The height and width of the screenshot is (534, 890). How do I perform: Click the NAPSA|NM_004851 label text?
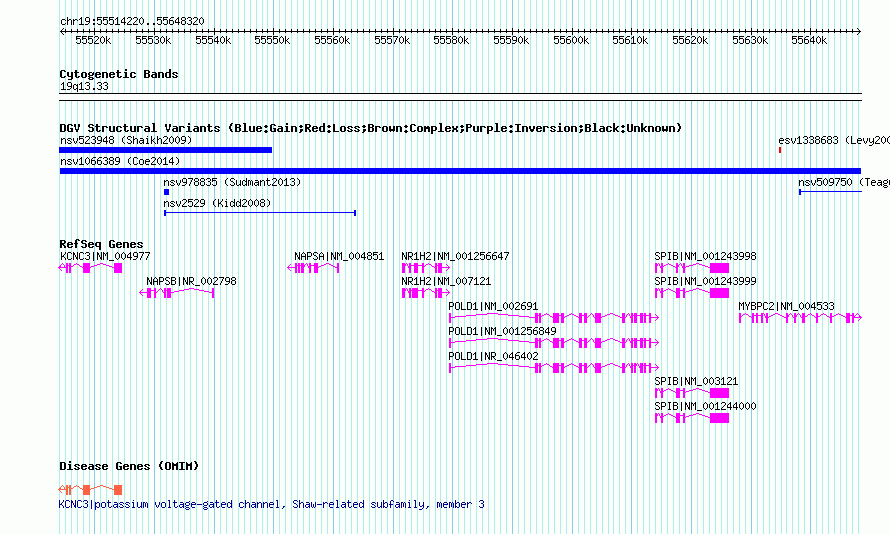point(339,256)
